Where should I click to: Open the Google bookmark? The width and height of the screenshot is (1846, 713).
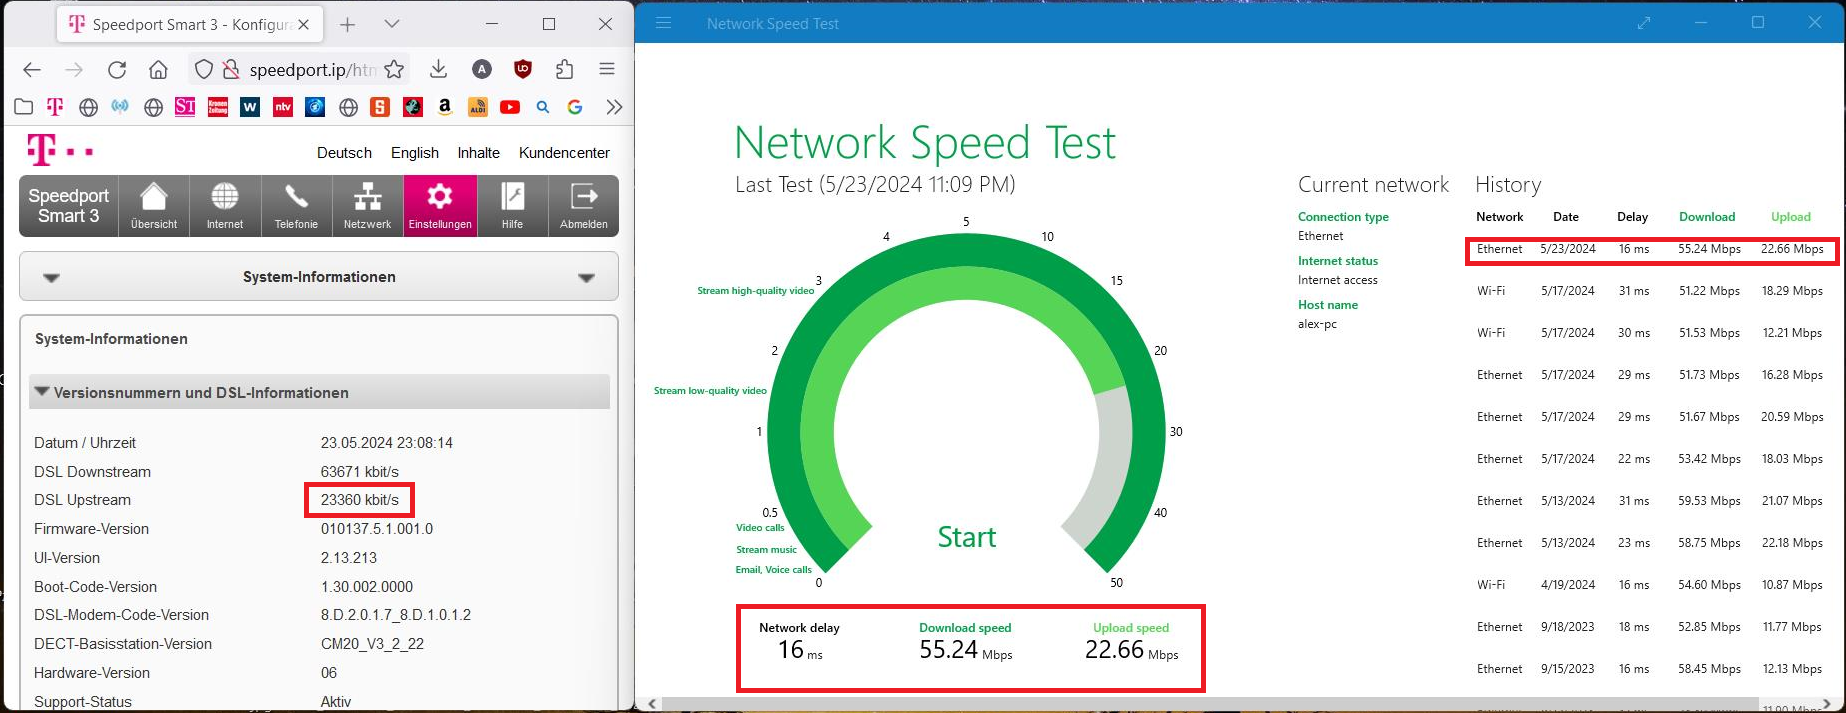(575, 107)
